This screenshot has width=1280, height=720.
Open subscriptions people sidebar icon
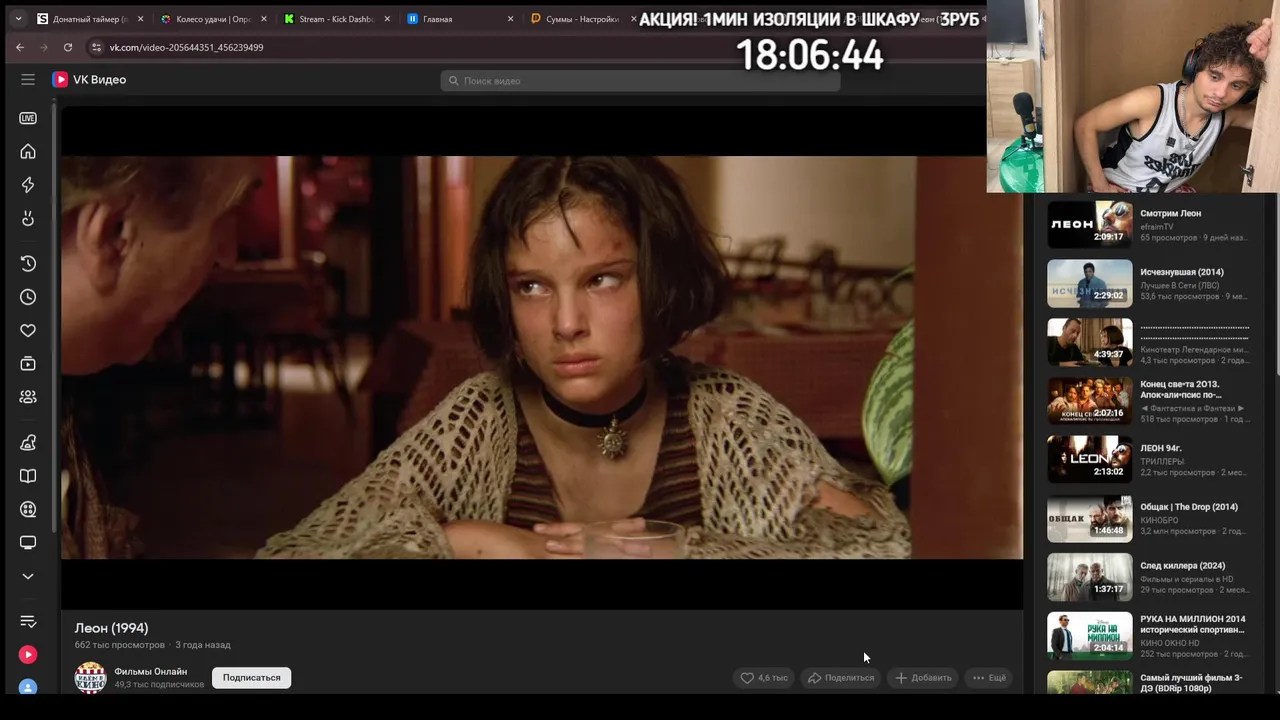(x=28, y=397)
